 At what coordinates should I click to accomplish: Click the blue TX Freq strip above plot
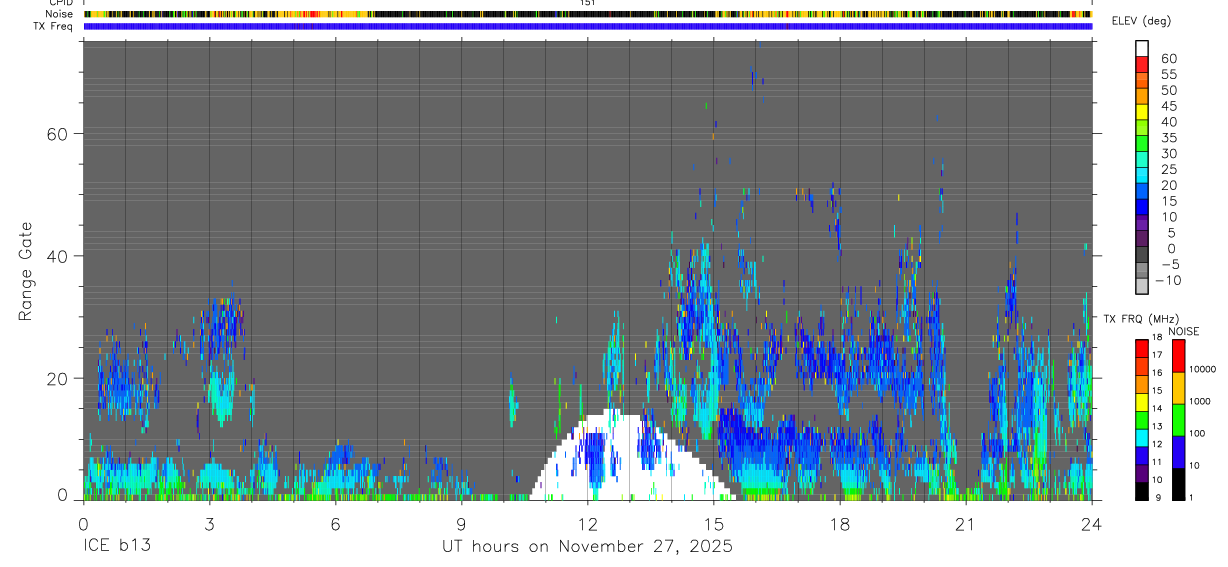pos(588,26)
